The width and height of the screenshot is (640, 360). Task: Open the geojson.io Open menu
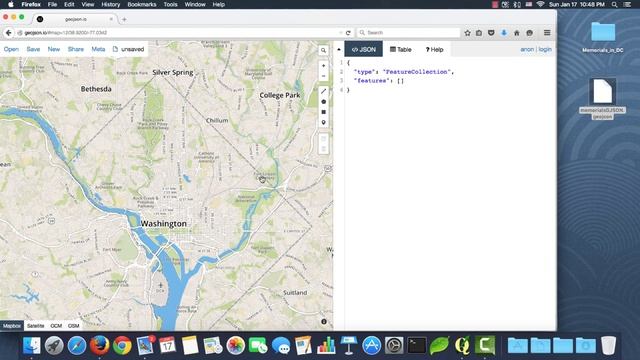tap(11, 49)
